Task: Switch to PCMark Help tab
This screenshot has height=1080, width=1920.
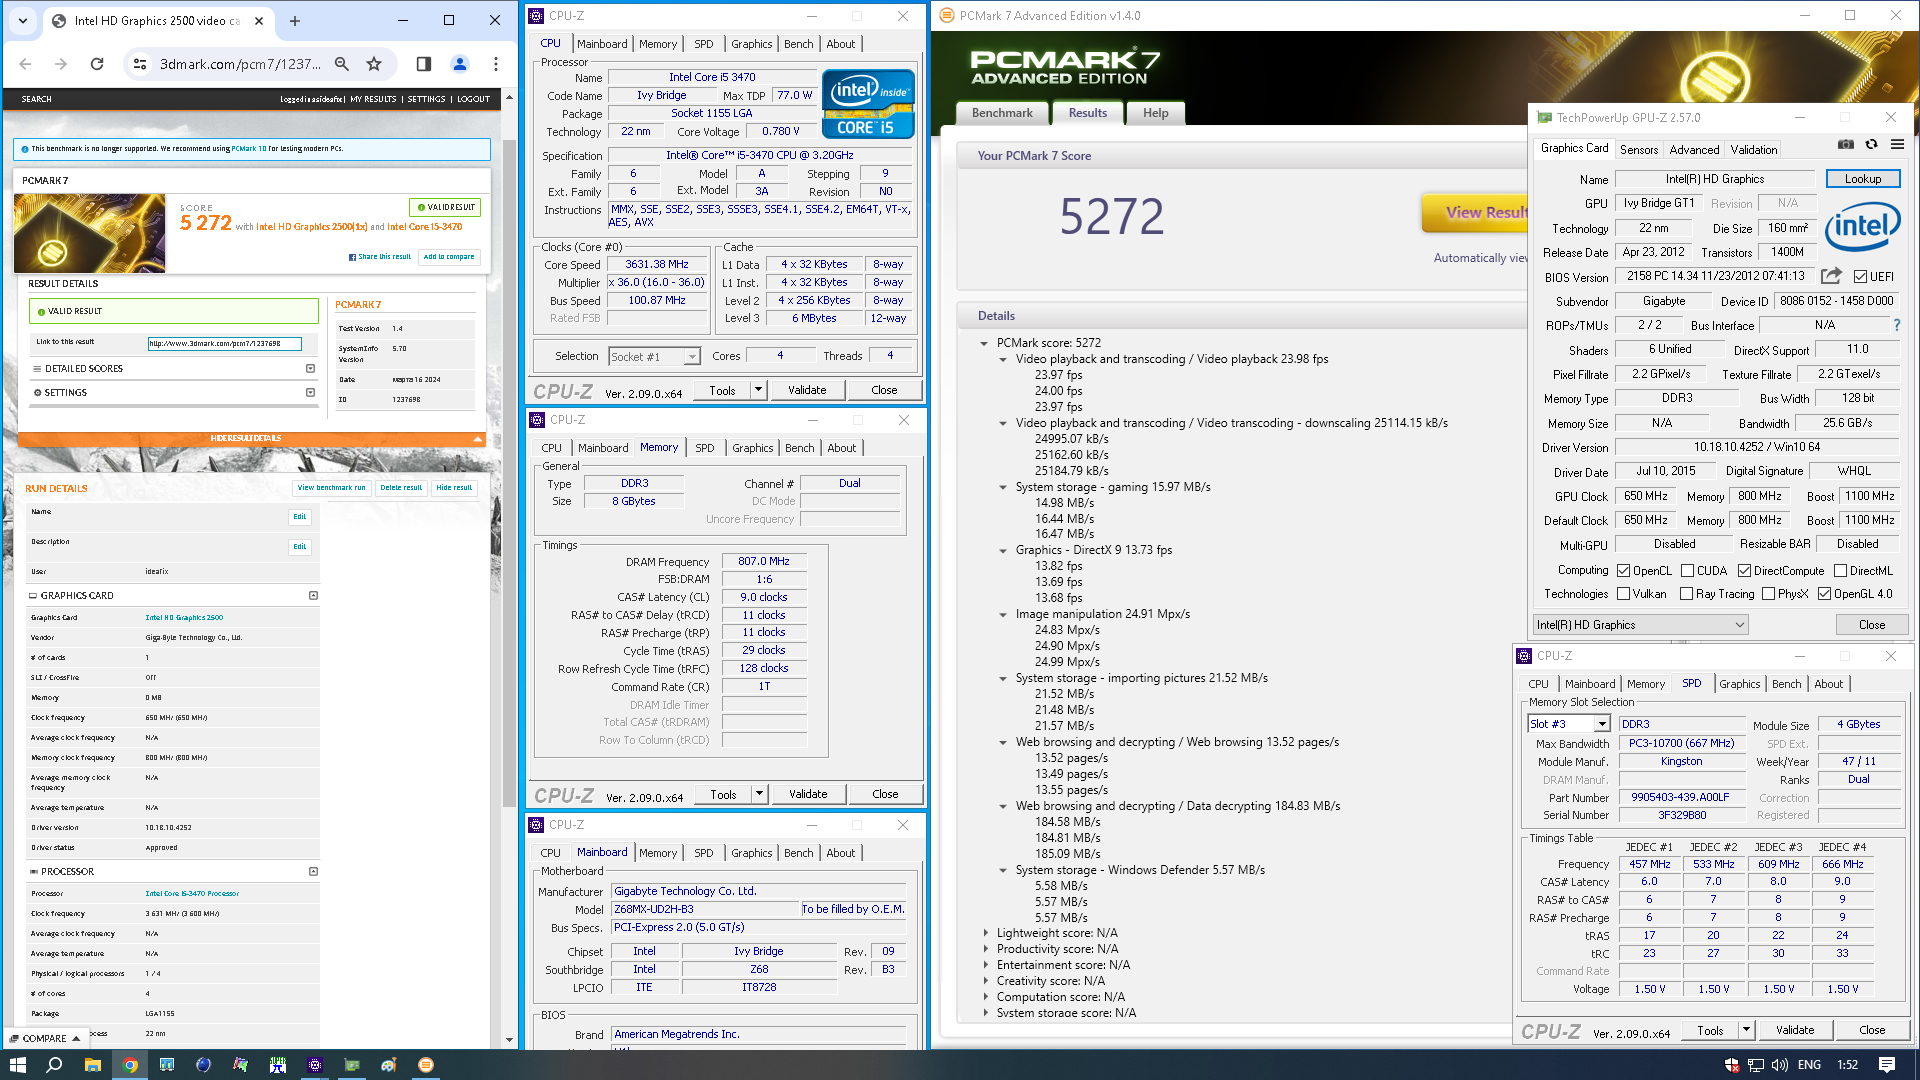Action: tap(1156, 113)
